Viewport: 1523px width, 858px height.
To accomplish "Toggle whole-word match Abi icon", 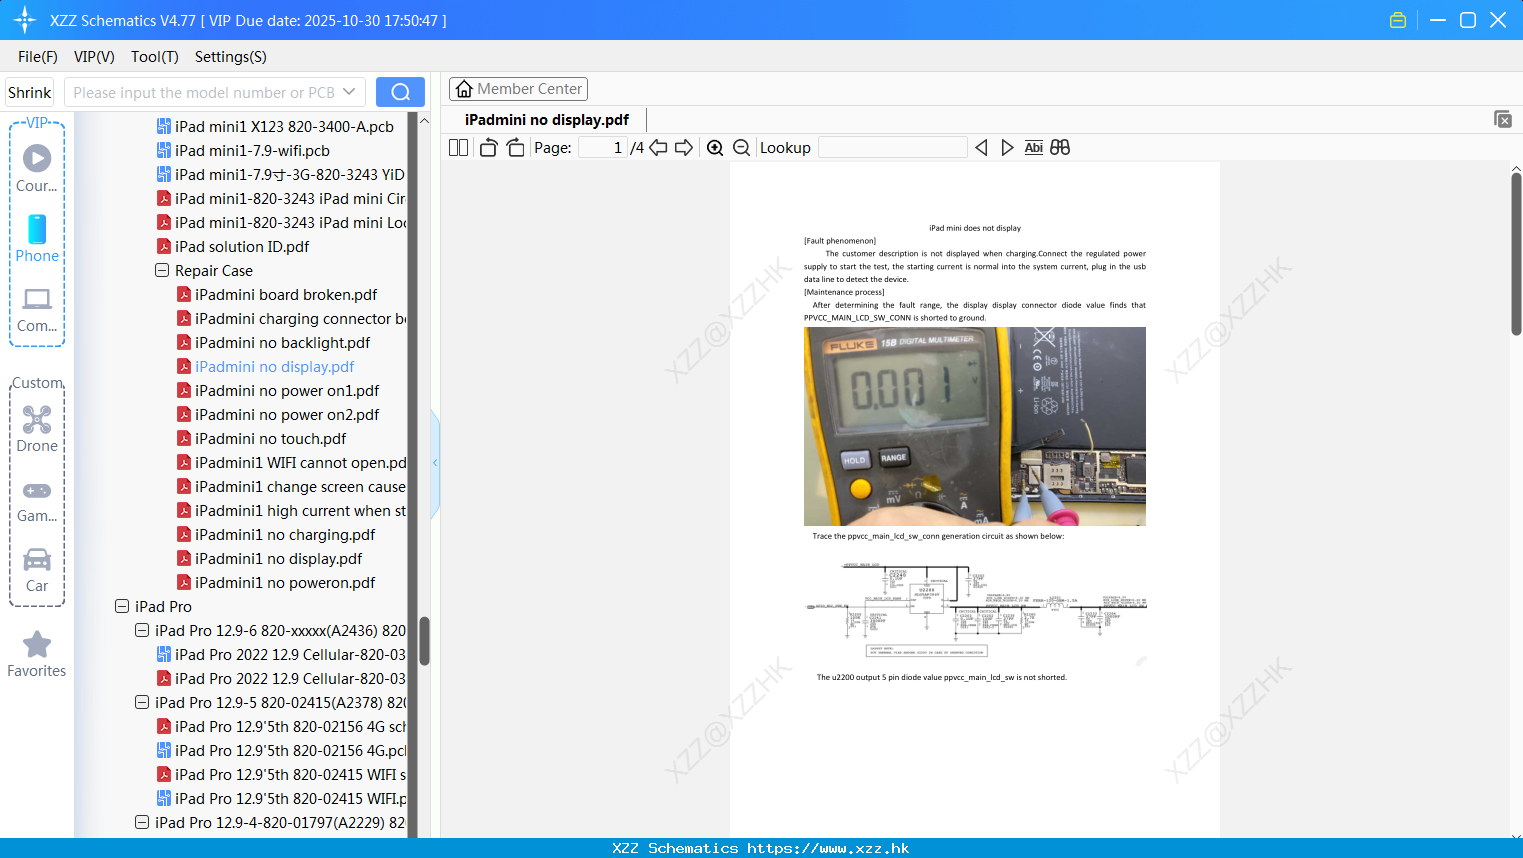I will 1034,147.
